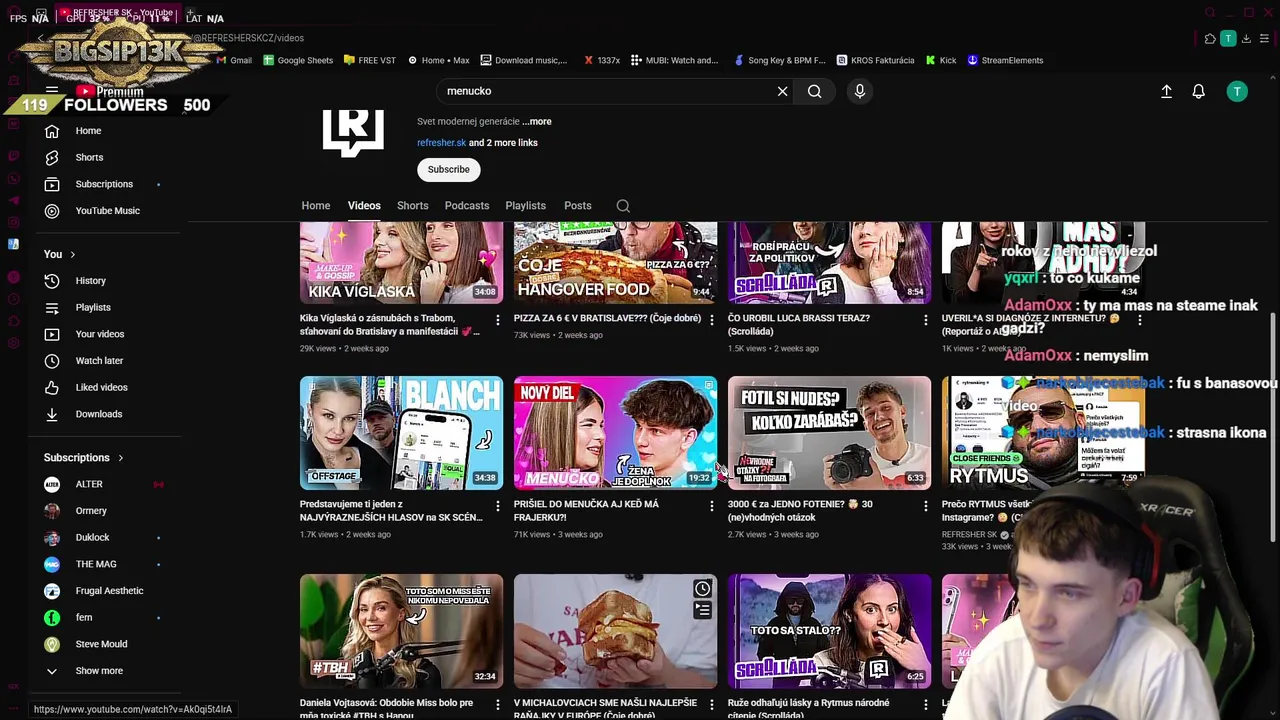Image resolution: width=1280 pixels, height=720 pixels.
Task: Open the Posts tab
Action: [577, 206]
